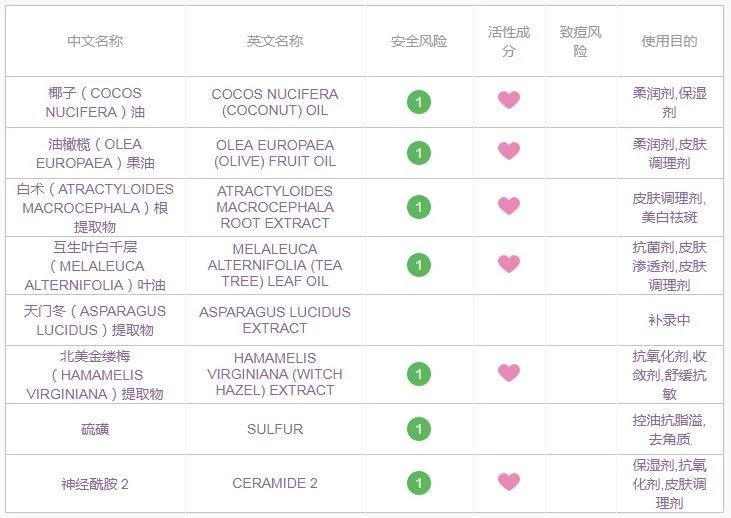
Task: Click the green safety badge for Atractylodes extract
Action: click(x=419, y=207)
